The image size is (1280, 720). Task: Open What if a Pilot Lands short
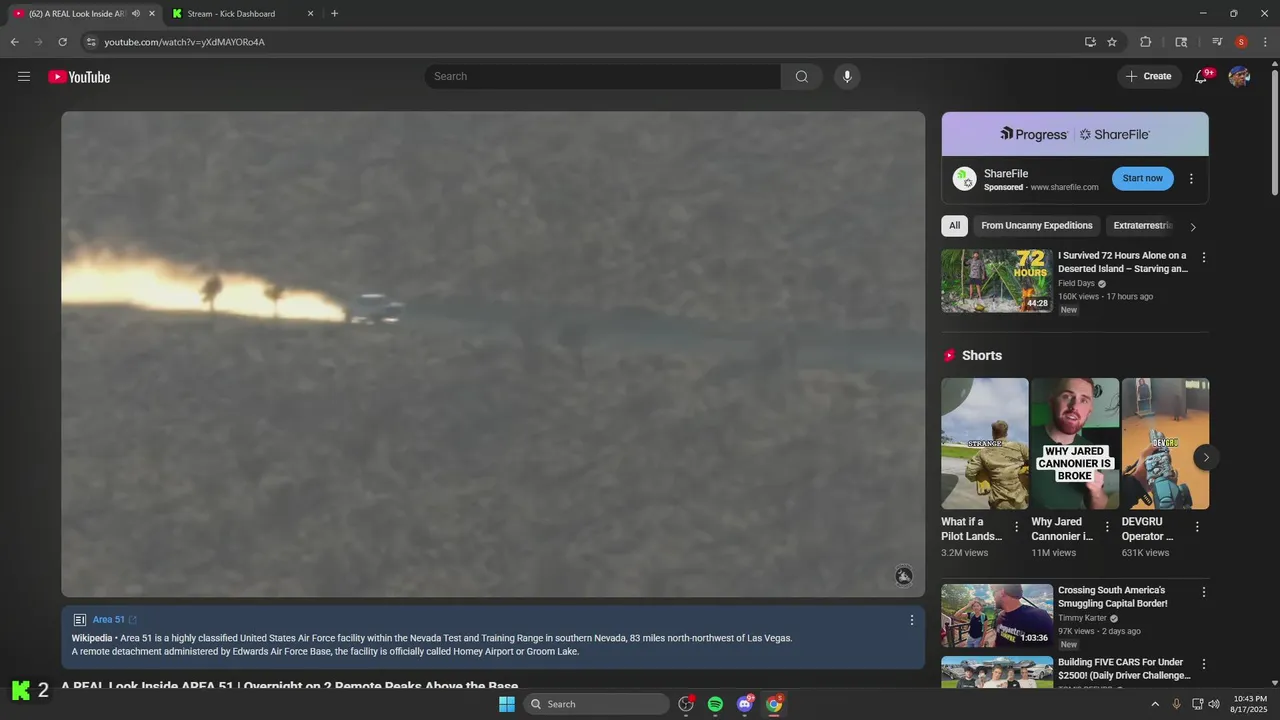[984, 444]
